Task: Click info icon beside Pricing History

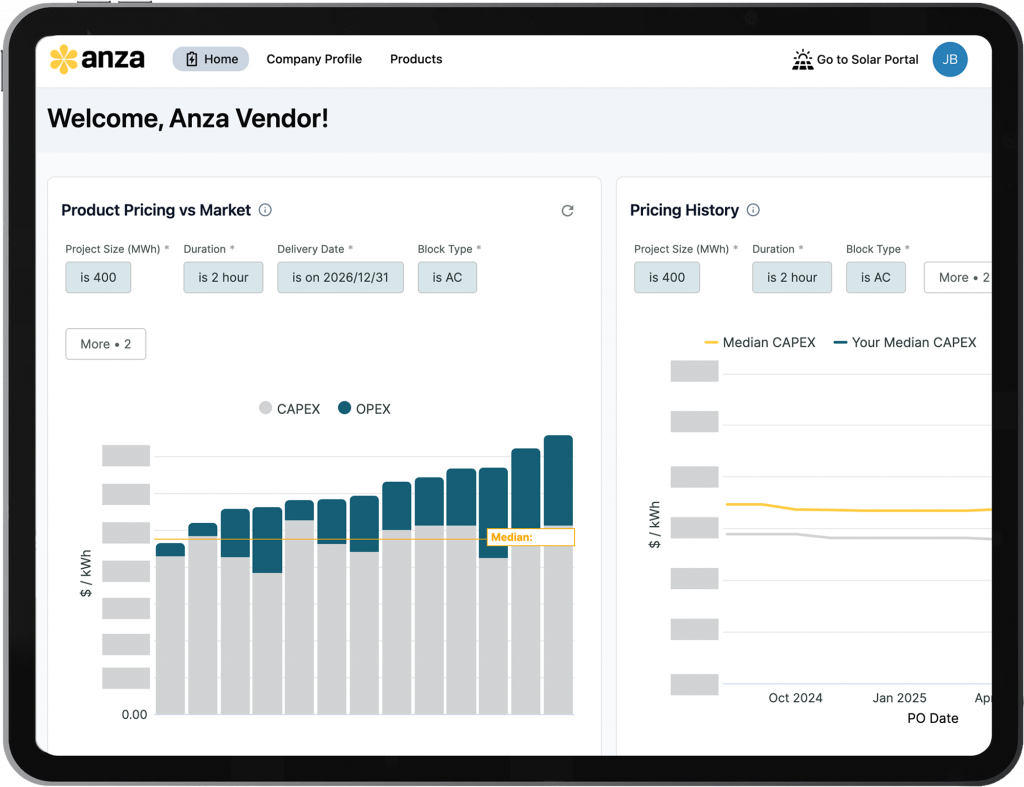Action: tap(753, 210)
